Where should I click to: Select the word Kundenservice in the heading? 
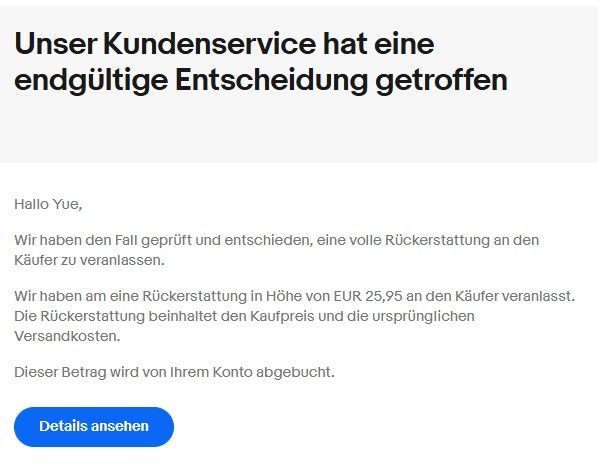click(x=201, y=44)
